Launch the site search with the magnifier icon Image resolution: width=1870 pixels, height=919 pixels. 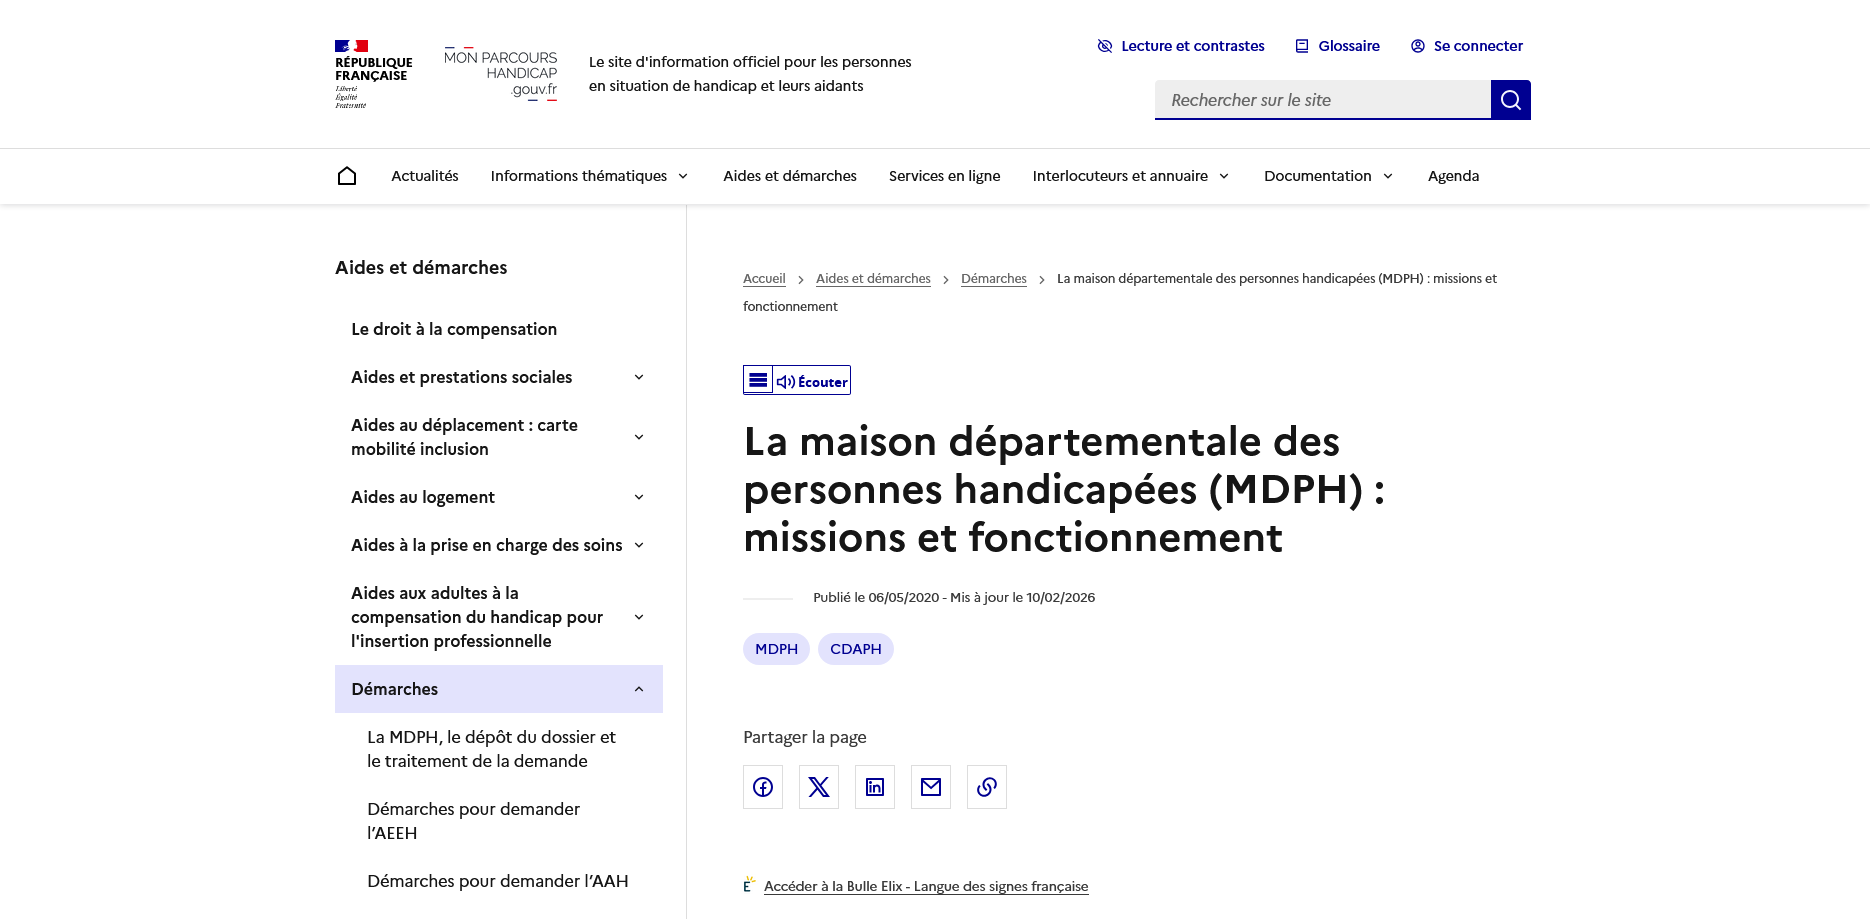pyautogui.click(x=1510, y=99)
